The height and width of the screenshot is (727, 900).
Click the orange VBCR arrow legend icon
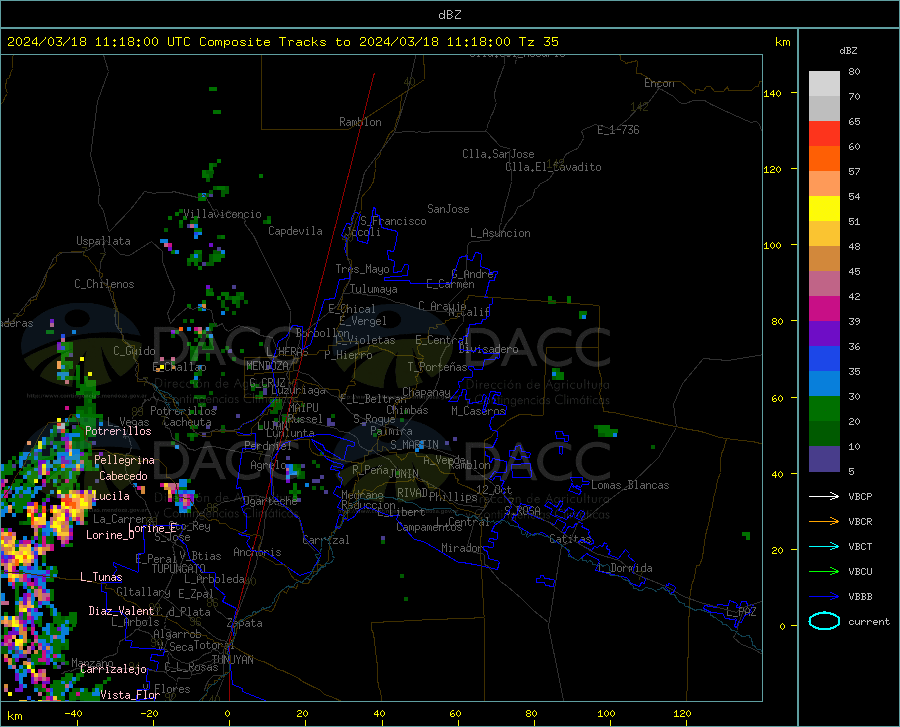(x=824, y=521)
